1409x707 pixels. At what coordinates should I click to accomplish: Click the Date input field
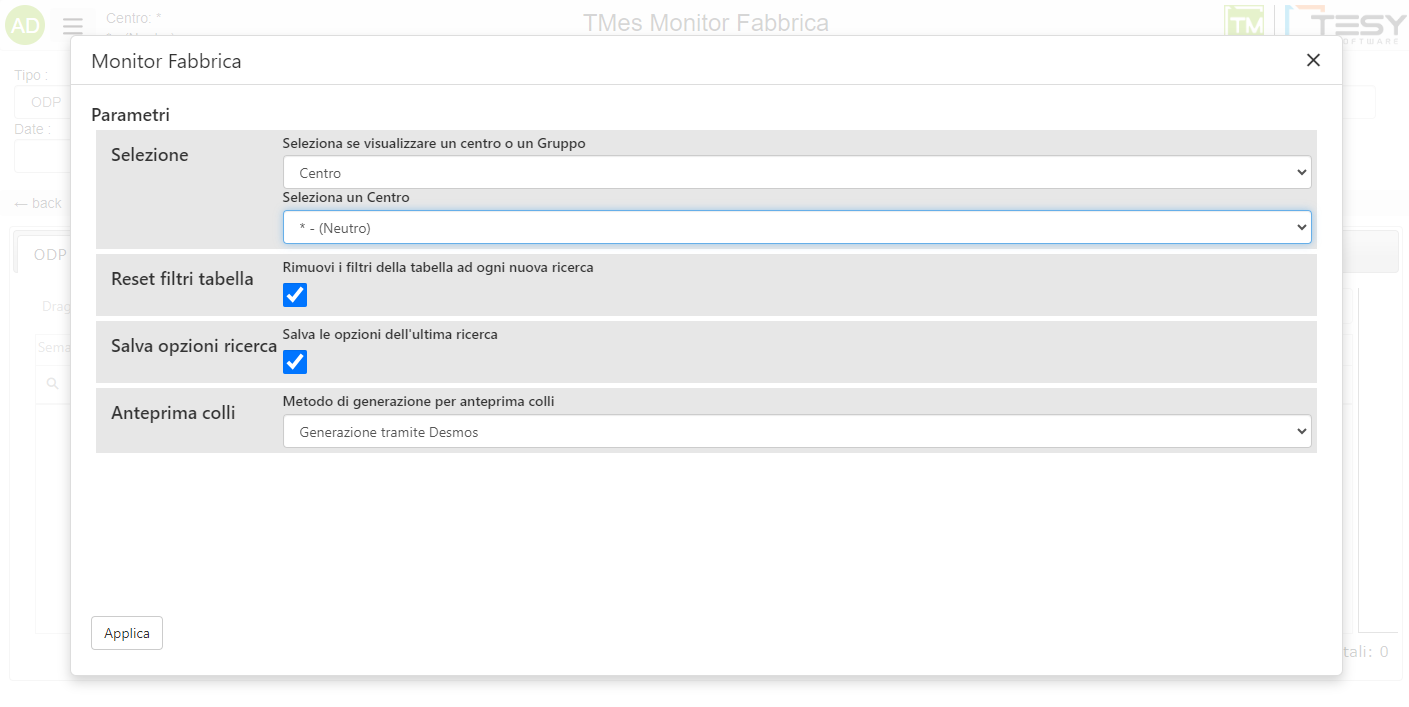(42, 156)
